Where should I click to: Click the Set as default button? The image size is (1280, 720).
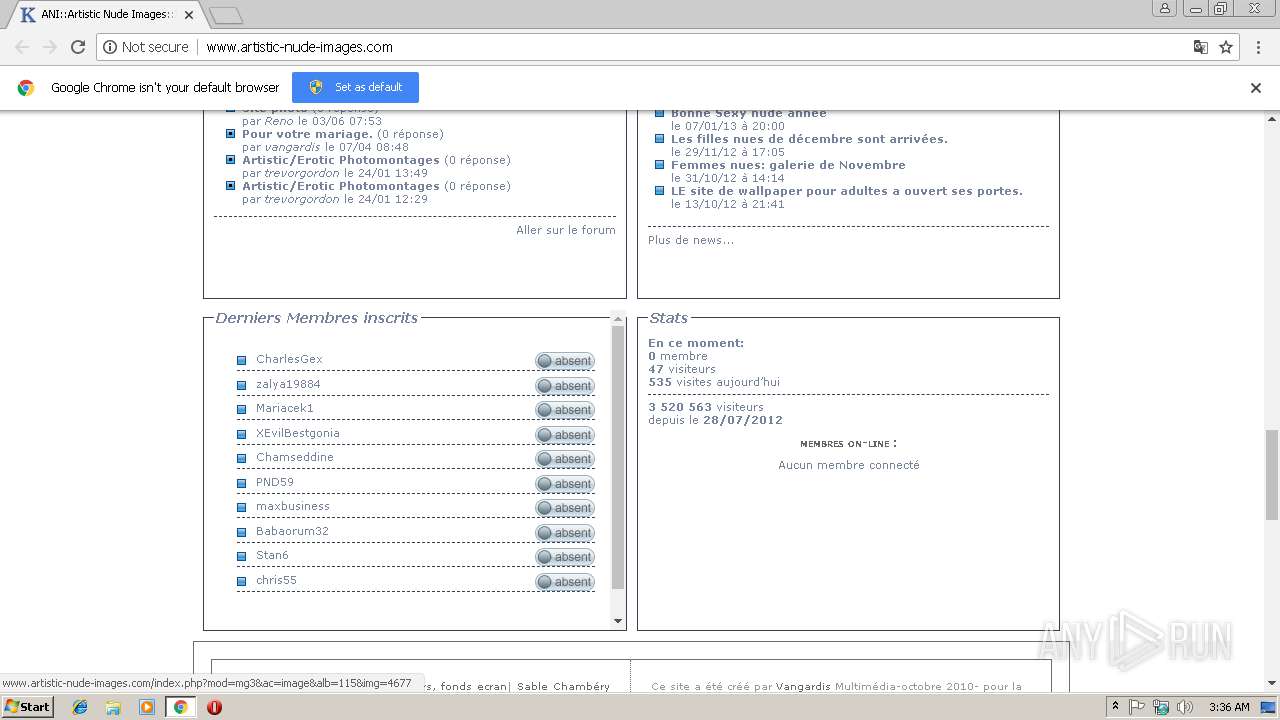click(x=355, y=87)
